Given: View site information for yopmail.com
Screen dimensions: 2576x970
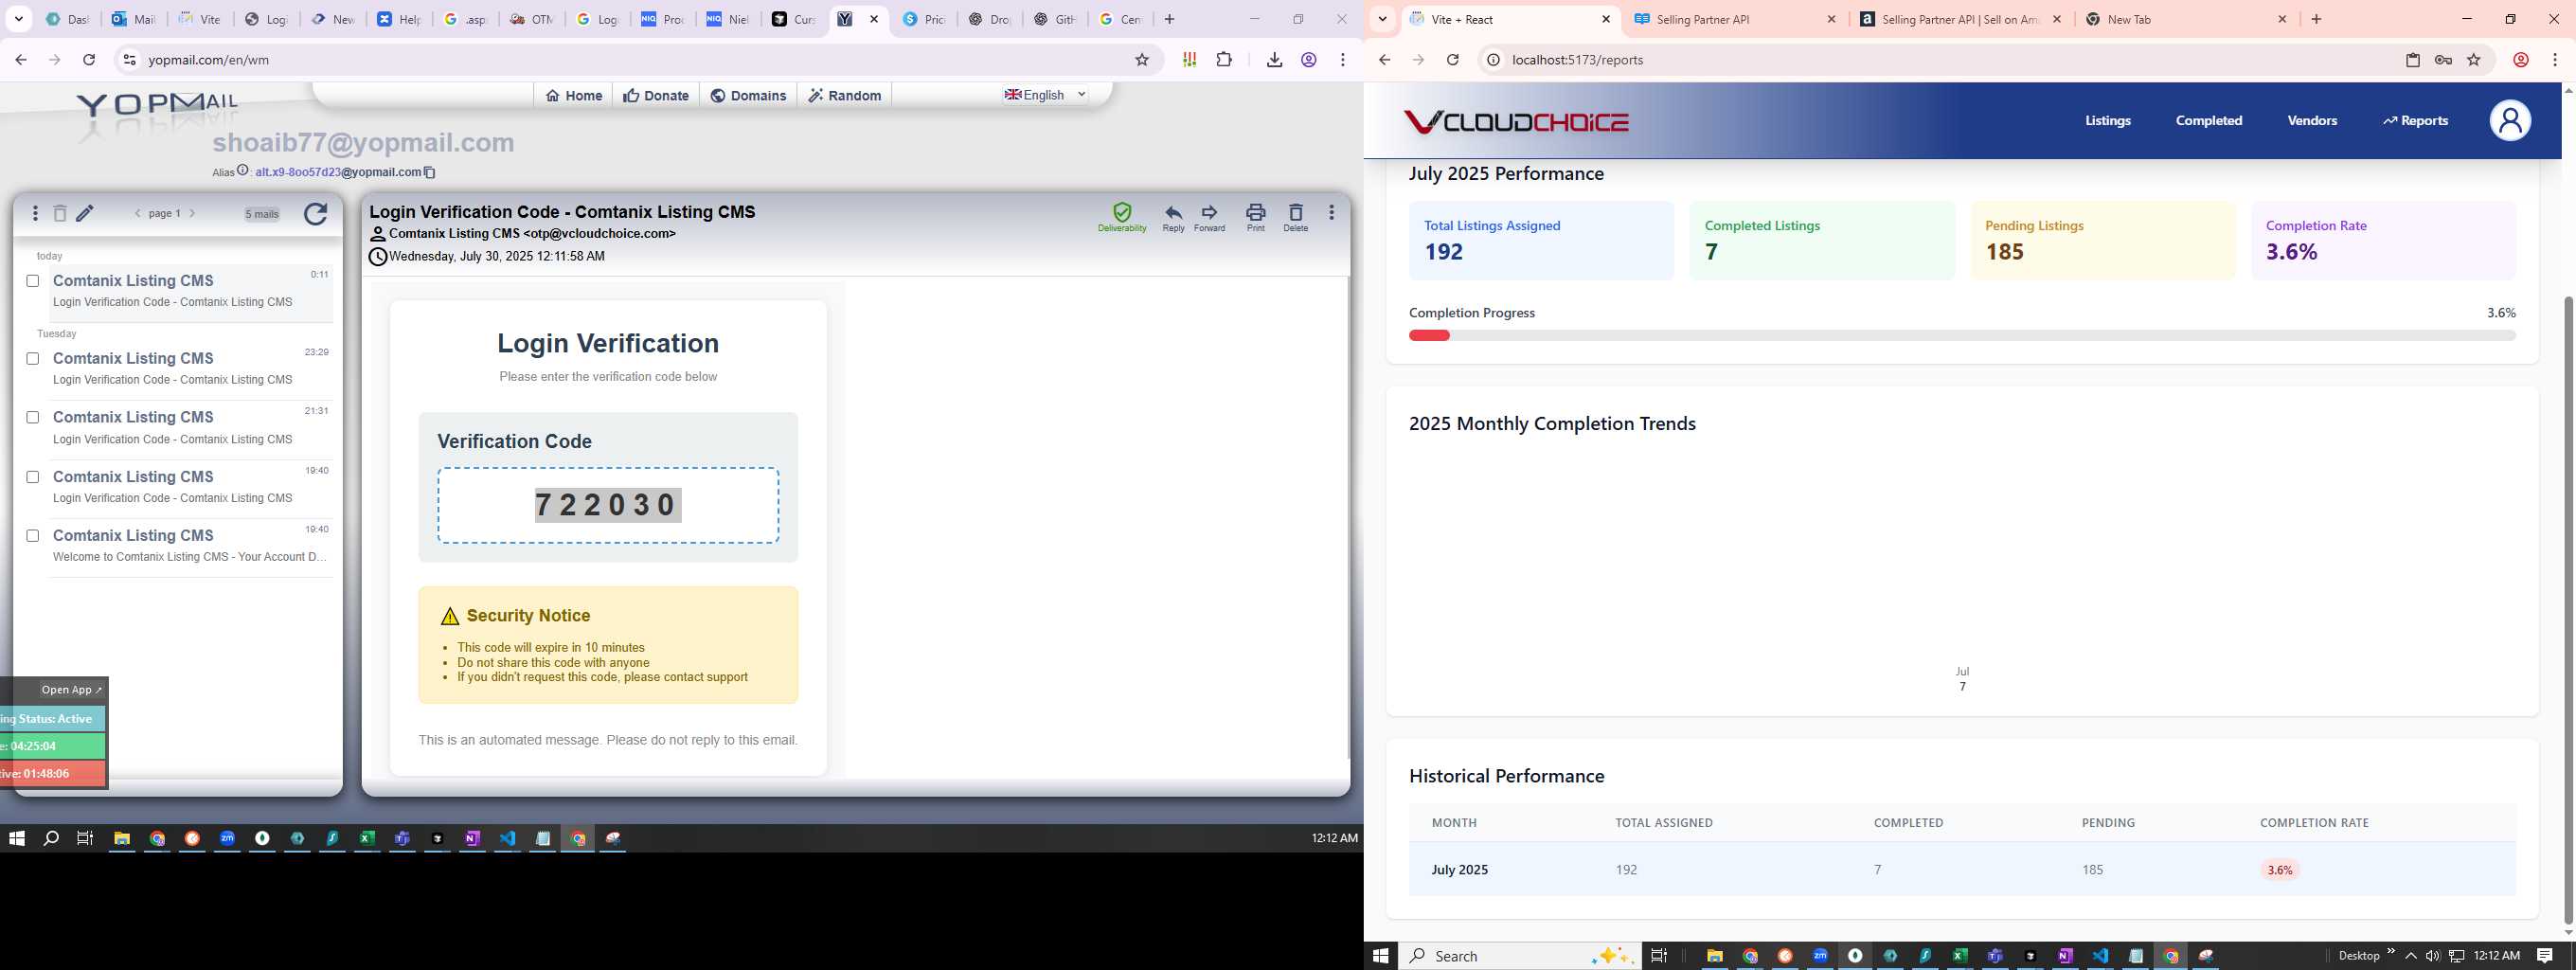Looking at the screenshot, I should (x=129, y=60).
